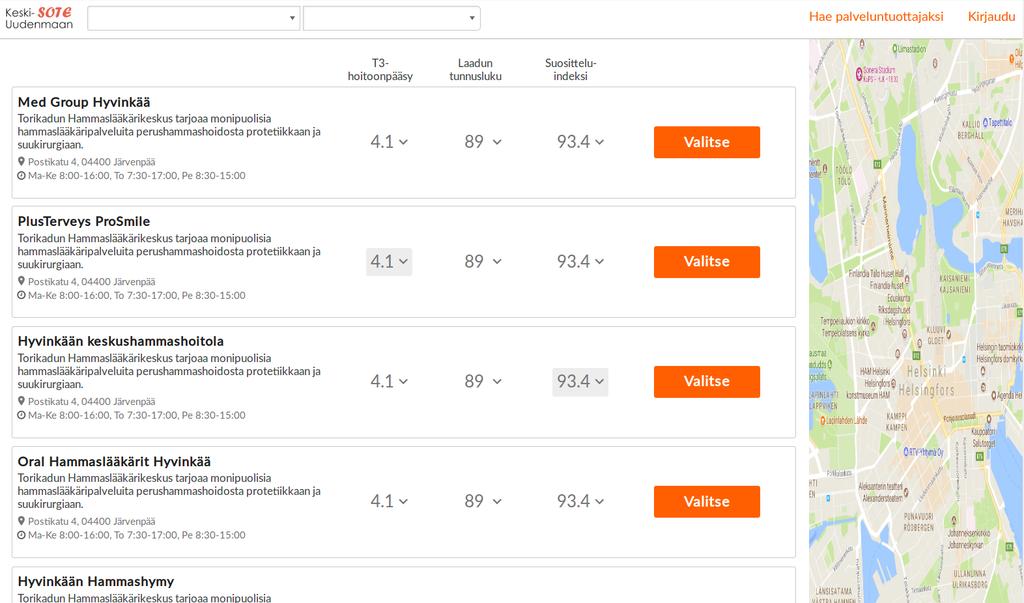The width and height of the screenshot is (1024, 603).
Task: Open the 89 dropdown for Oral Hammaslääkärit Hyvinkää
Action: click(x=483, y=502)
